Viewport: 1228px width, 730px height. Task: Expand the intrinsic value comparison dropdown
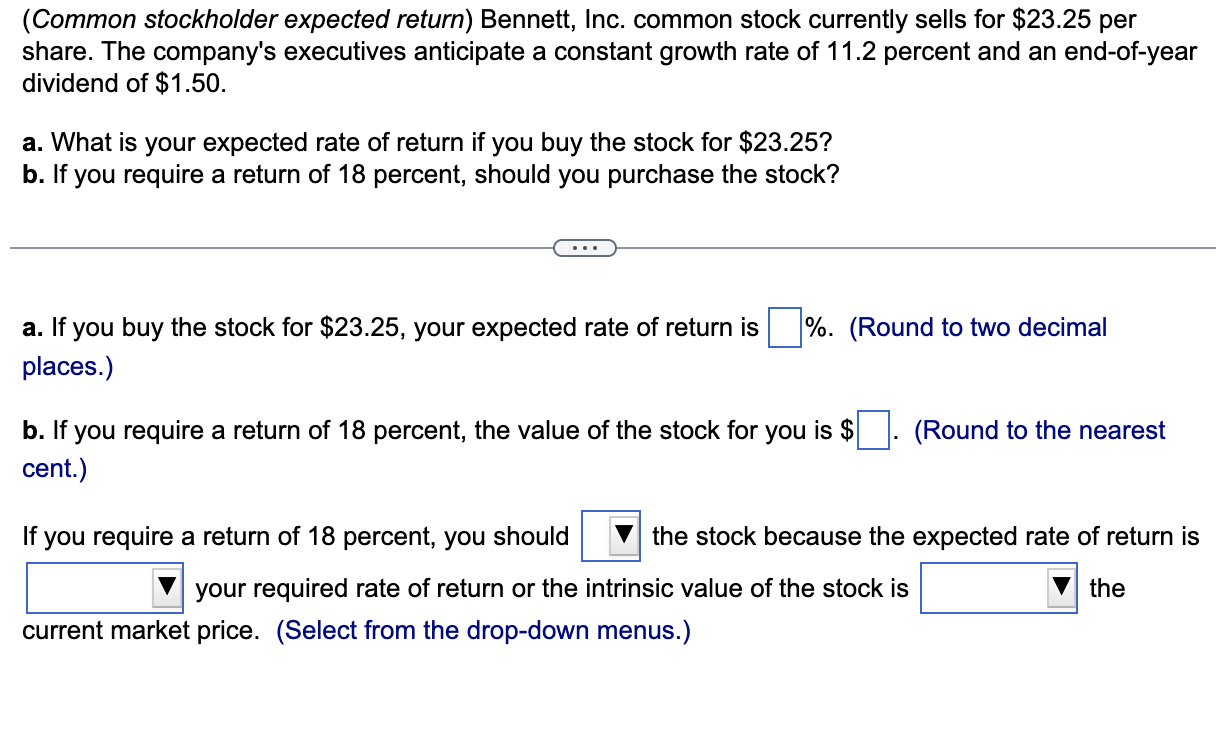click(x=998, y=588)
